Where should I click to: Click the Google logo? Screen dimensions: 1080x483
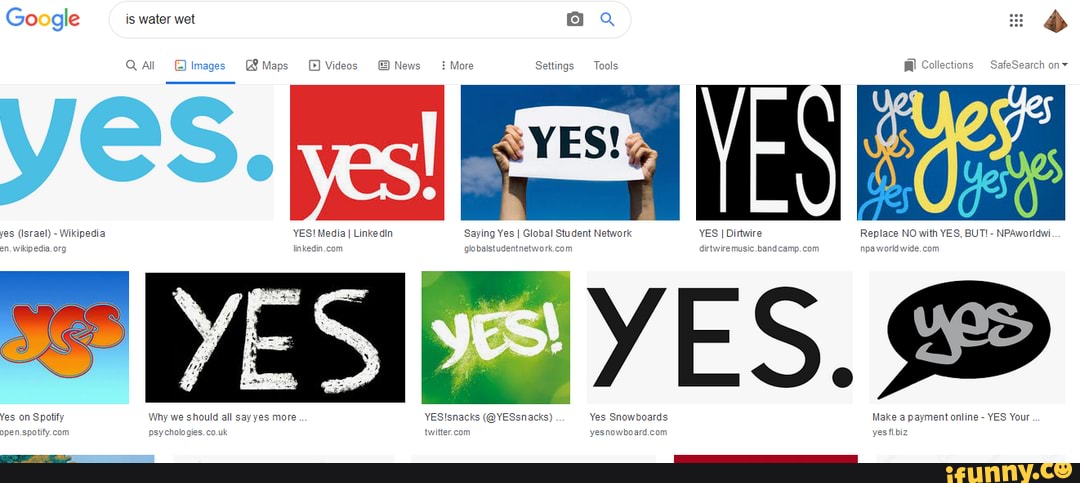click(42, 19)
